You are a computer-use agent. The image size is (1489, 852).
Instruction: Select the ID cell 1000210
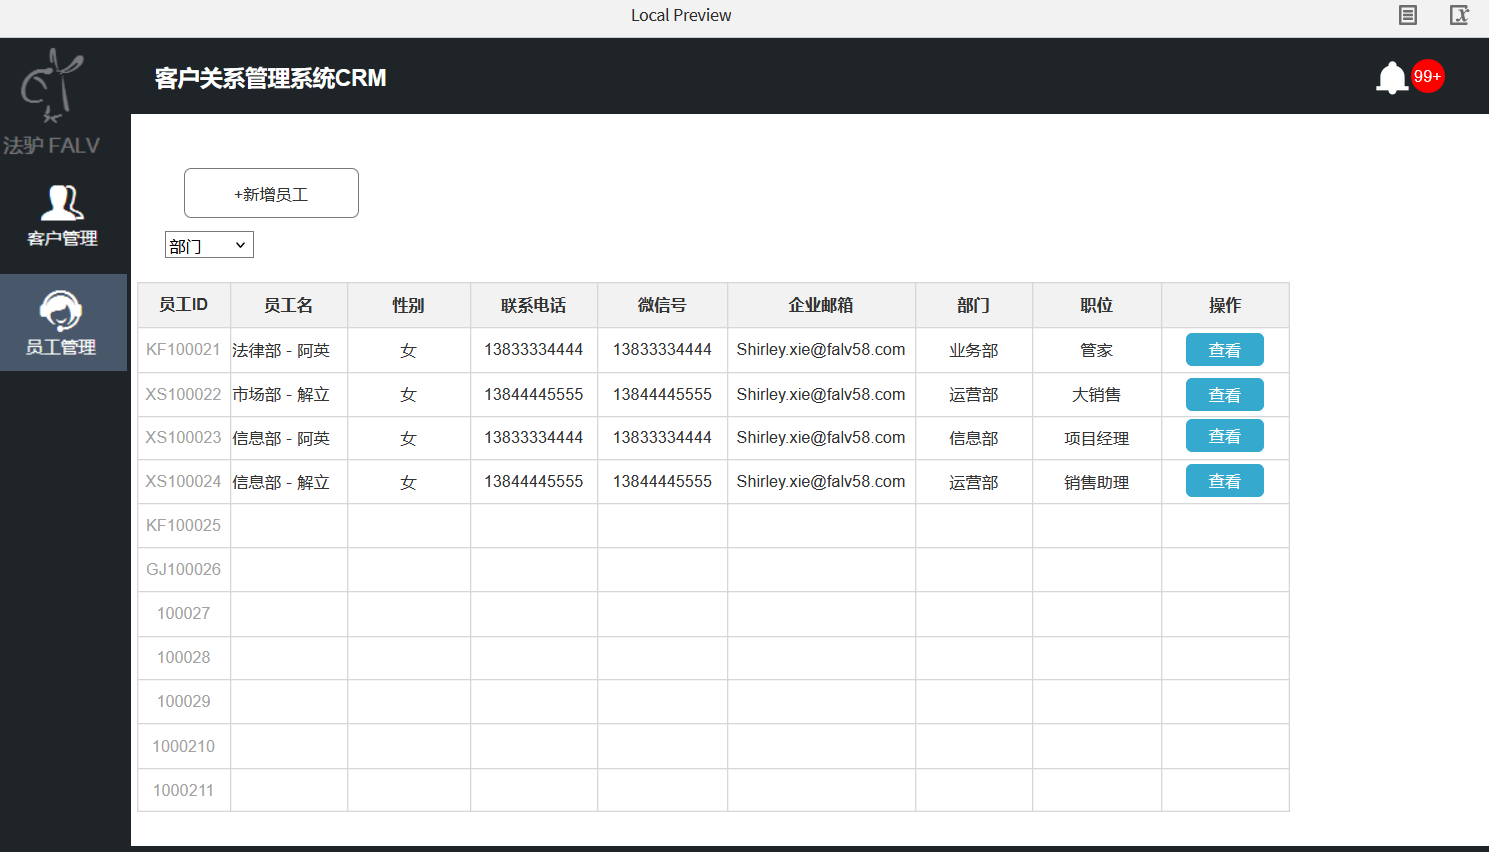pyautogui.click(x=184, y=747)
